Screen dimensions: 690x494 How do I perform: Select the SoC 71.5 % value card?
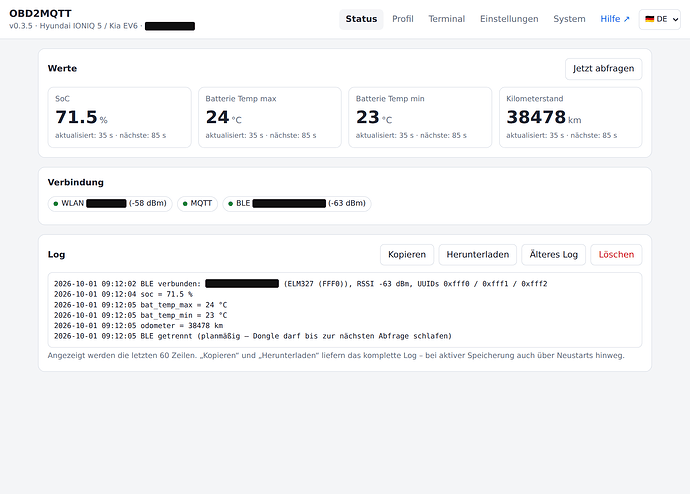pyautogui.click(x=119, y=117)
